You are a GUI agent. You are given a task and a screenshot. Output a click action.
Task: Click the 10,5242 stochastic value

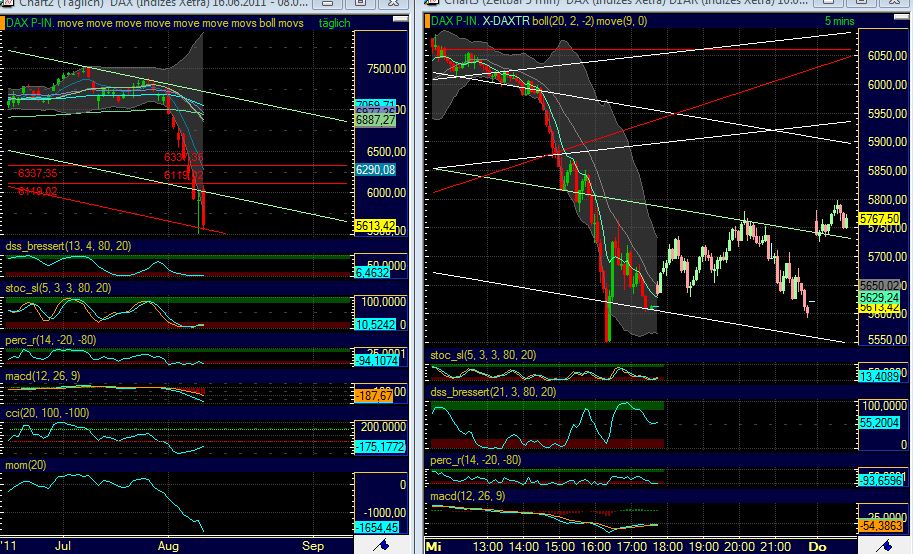[375, 324]
